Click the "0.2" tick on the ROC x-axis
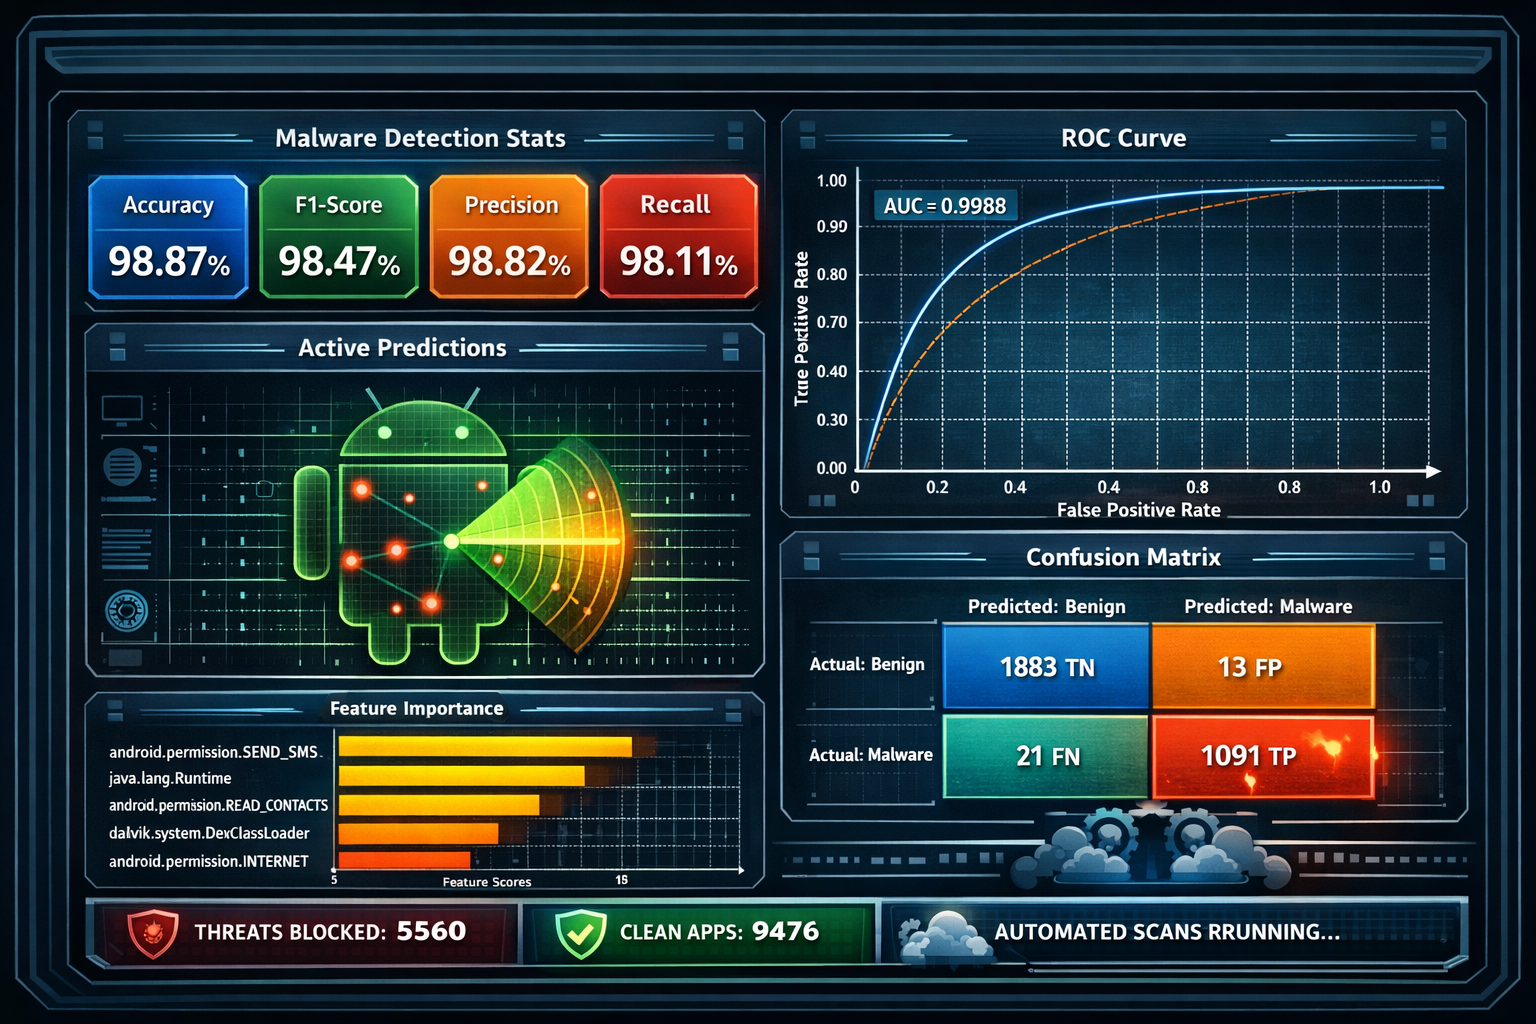This screenshot has height=1024, width=1536. 937,487
